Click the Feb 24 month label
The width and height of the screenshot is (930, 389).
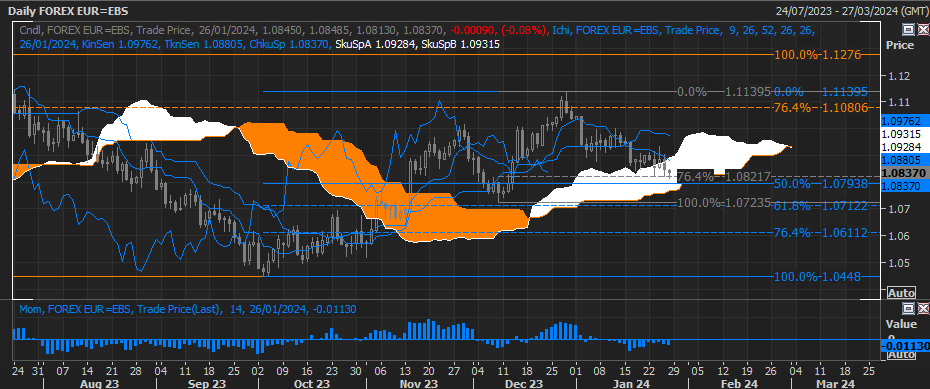[739, 384]
